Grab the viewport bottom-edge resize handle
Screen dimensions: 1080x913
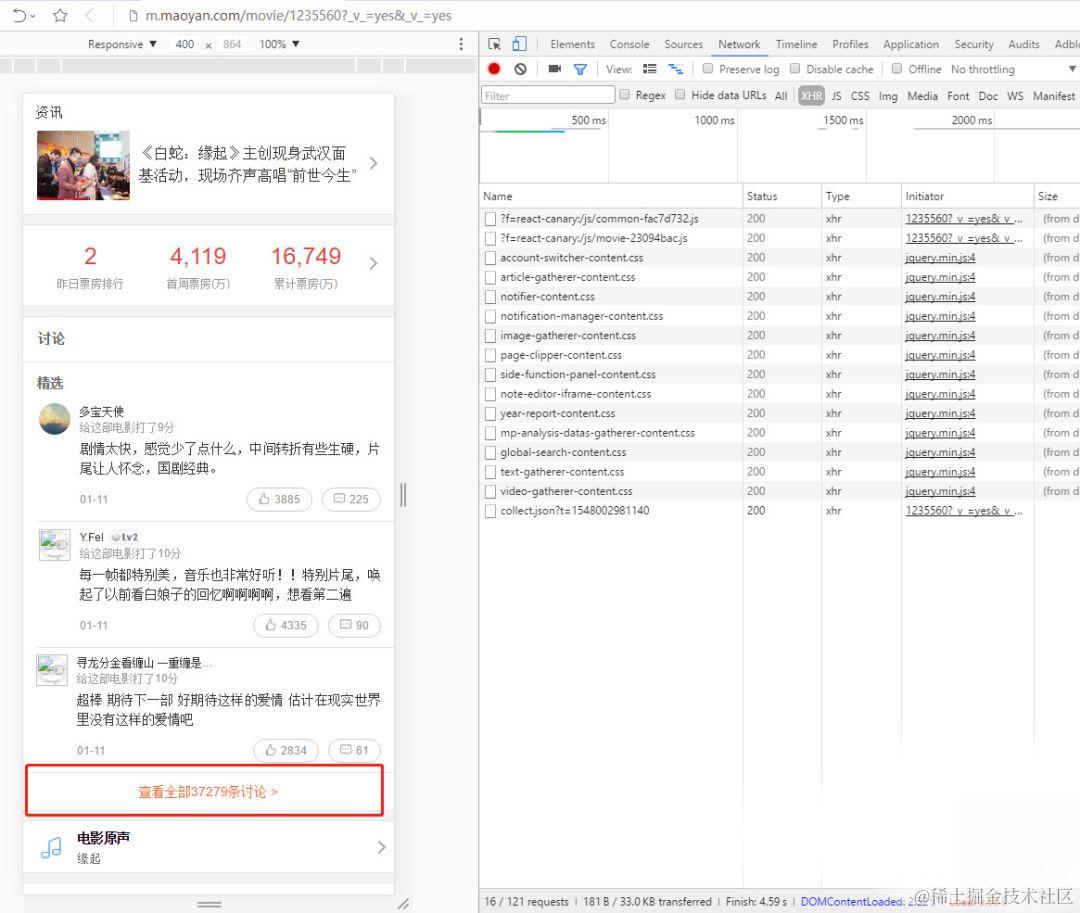[x=209, y=904]
